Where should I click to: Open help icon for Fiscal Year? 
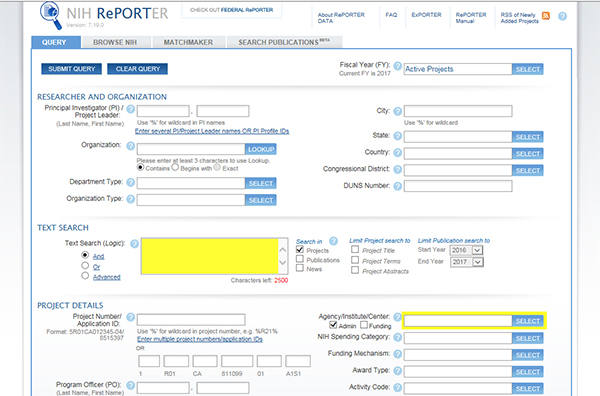398,66
